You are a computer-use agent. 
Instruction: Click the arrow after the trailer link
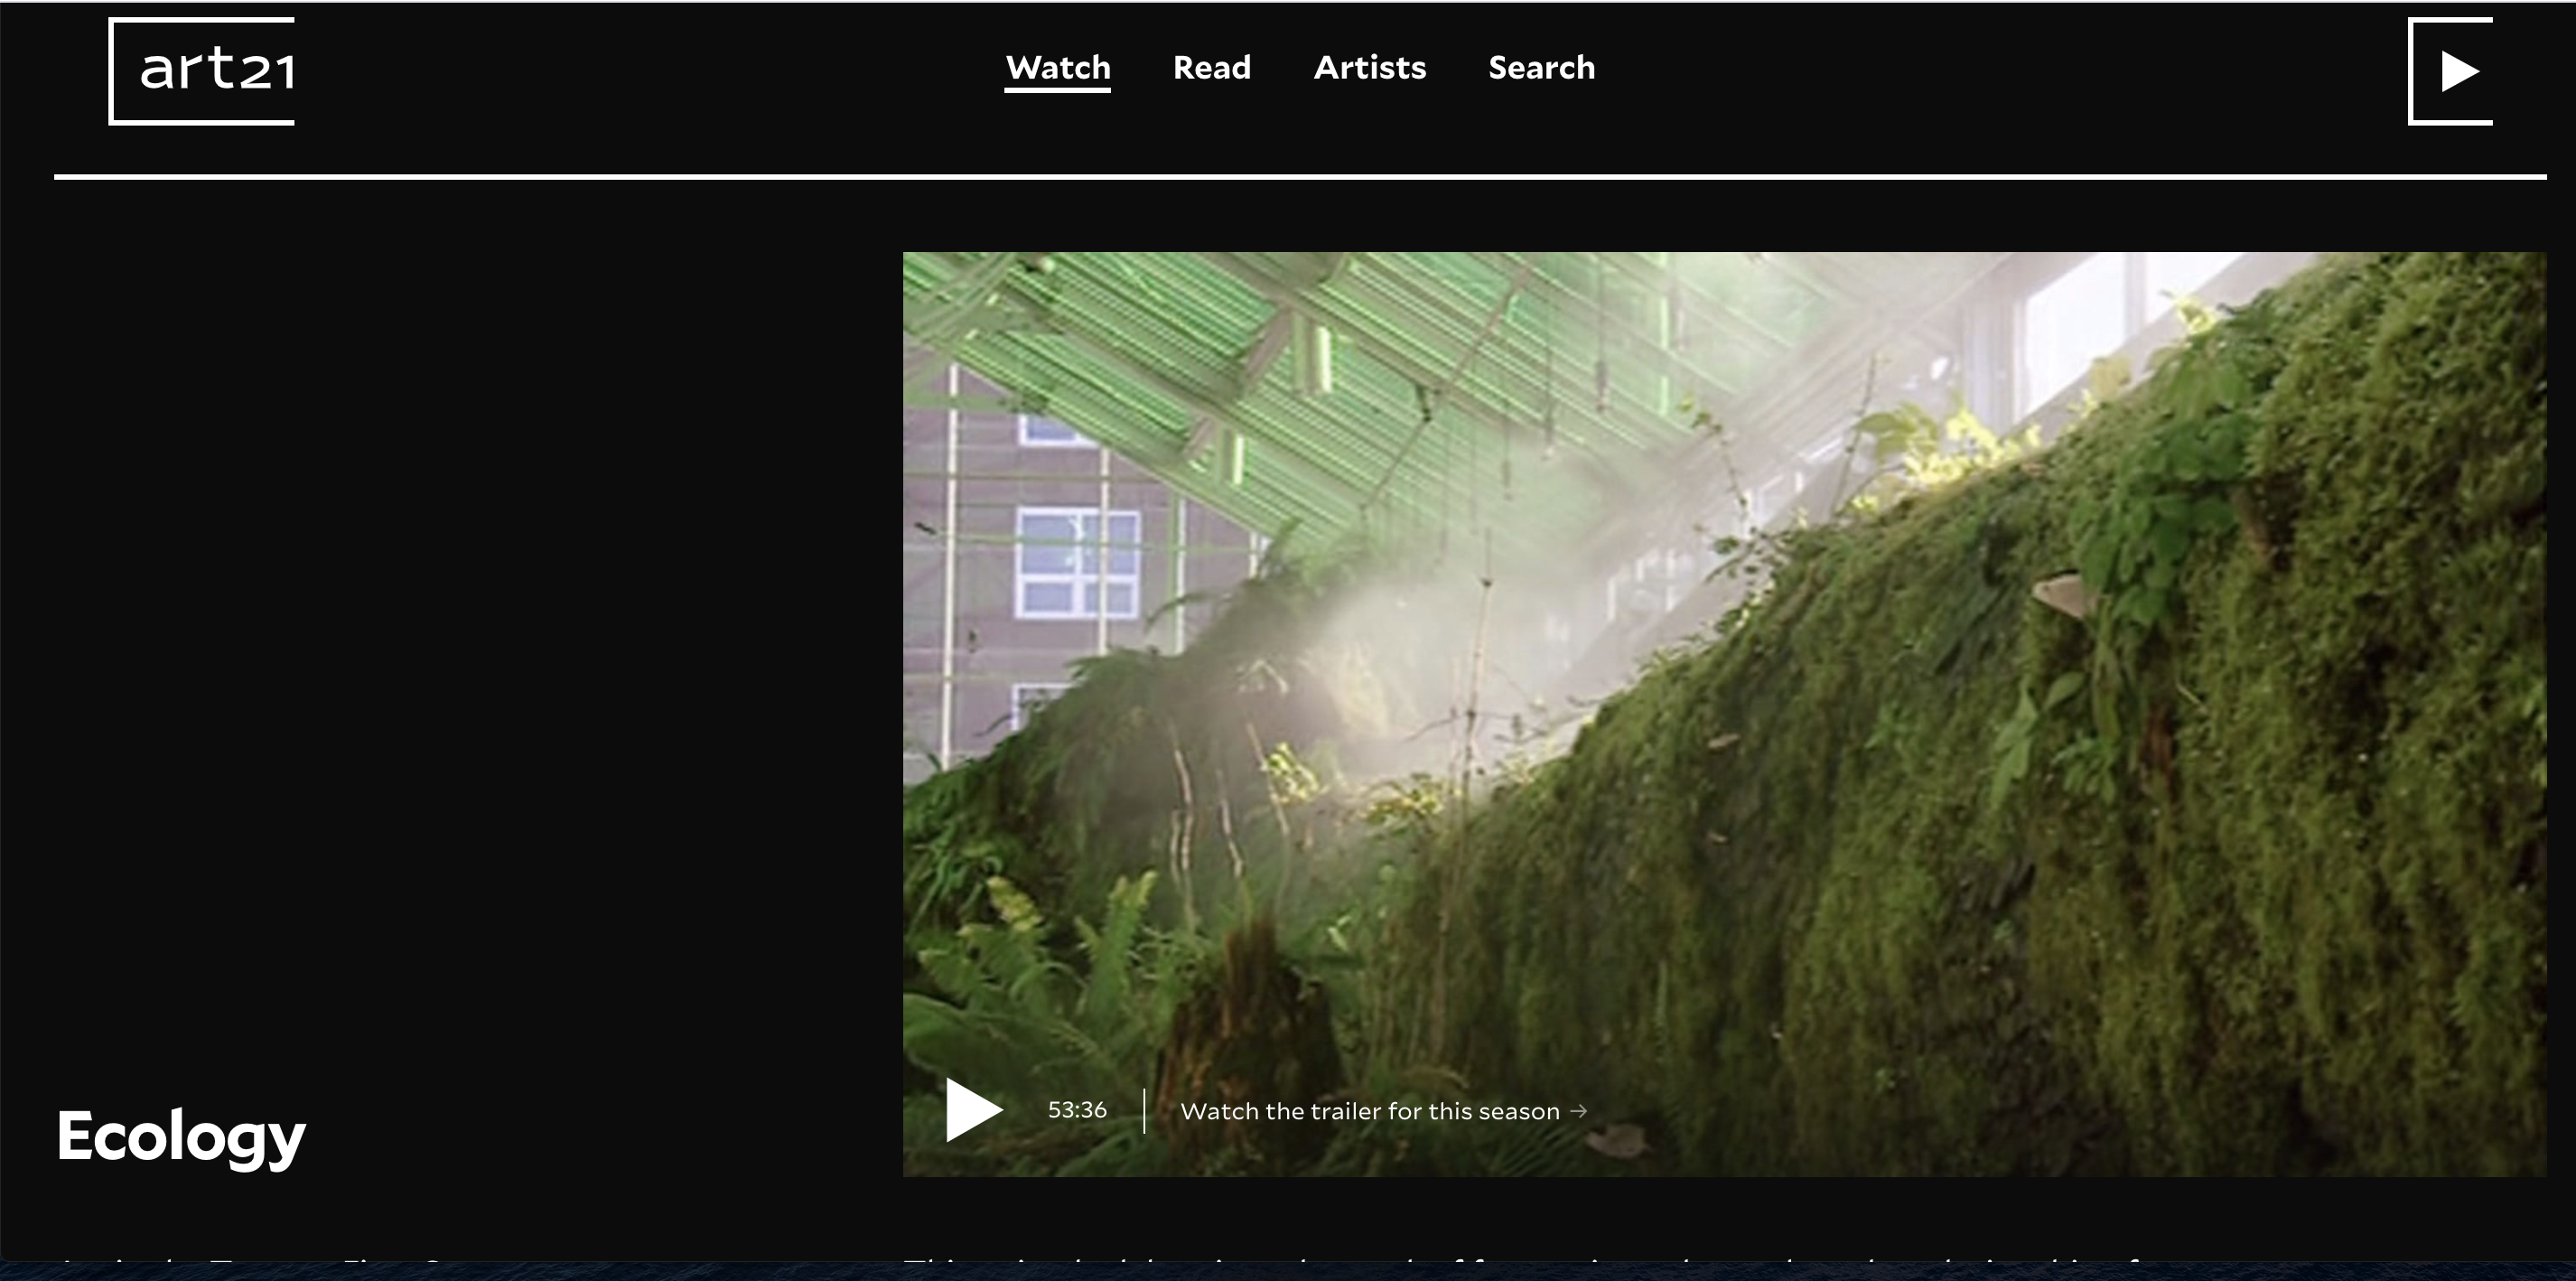[1579, 1110]
